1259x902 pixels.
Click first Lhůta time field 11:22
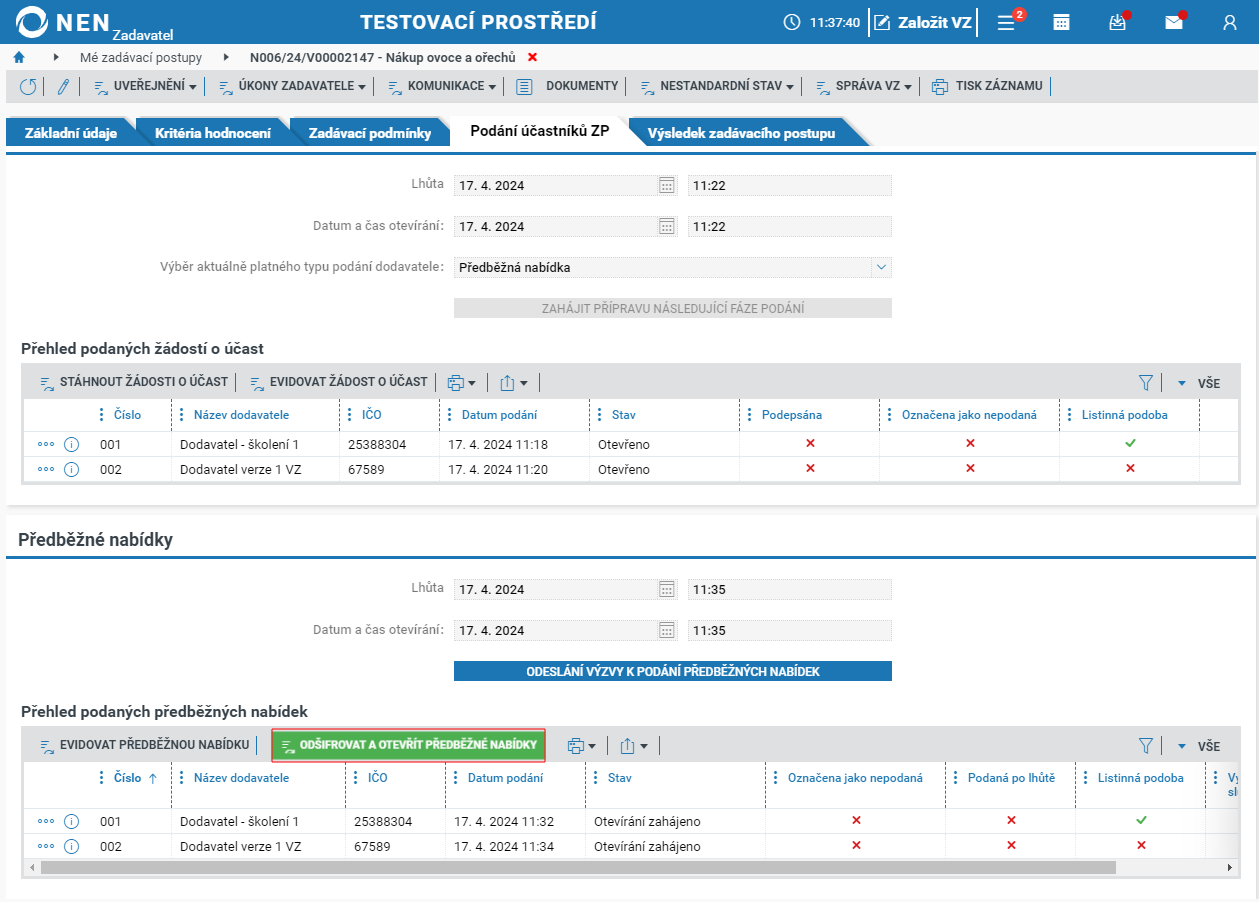789,185
